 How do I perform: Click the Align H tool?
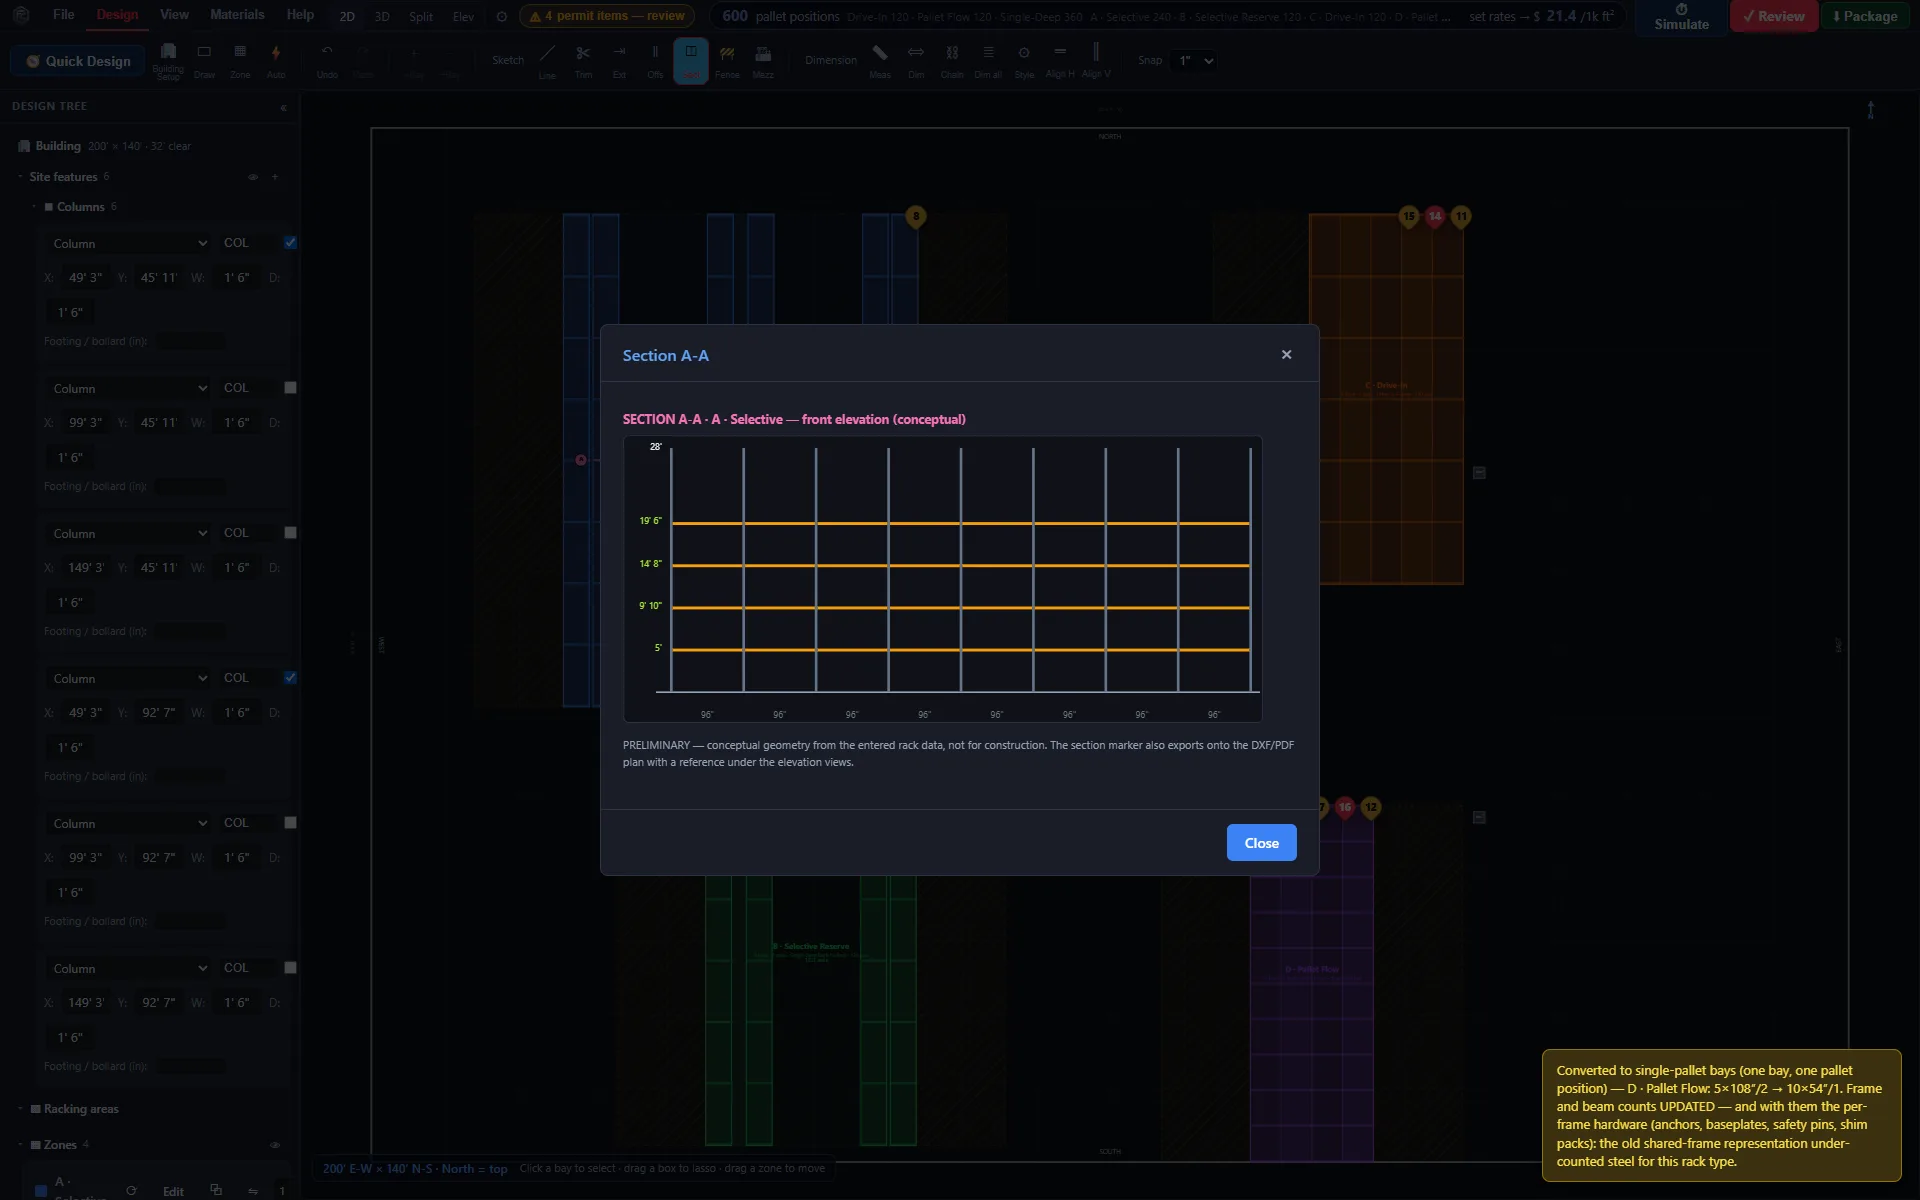pos(1060,60)
